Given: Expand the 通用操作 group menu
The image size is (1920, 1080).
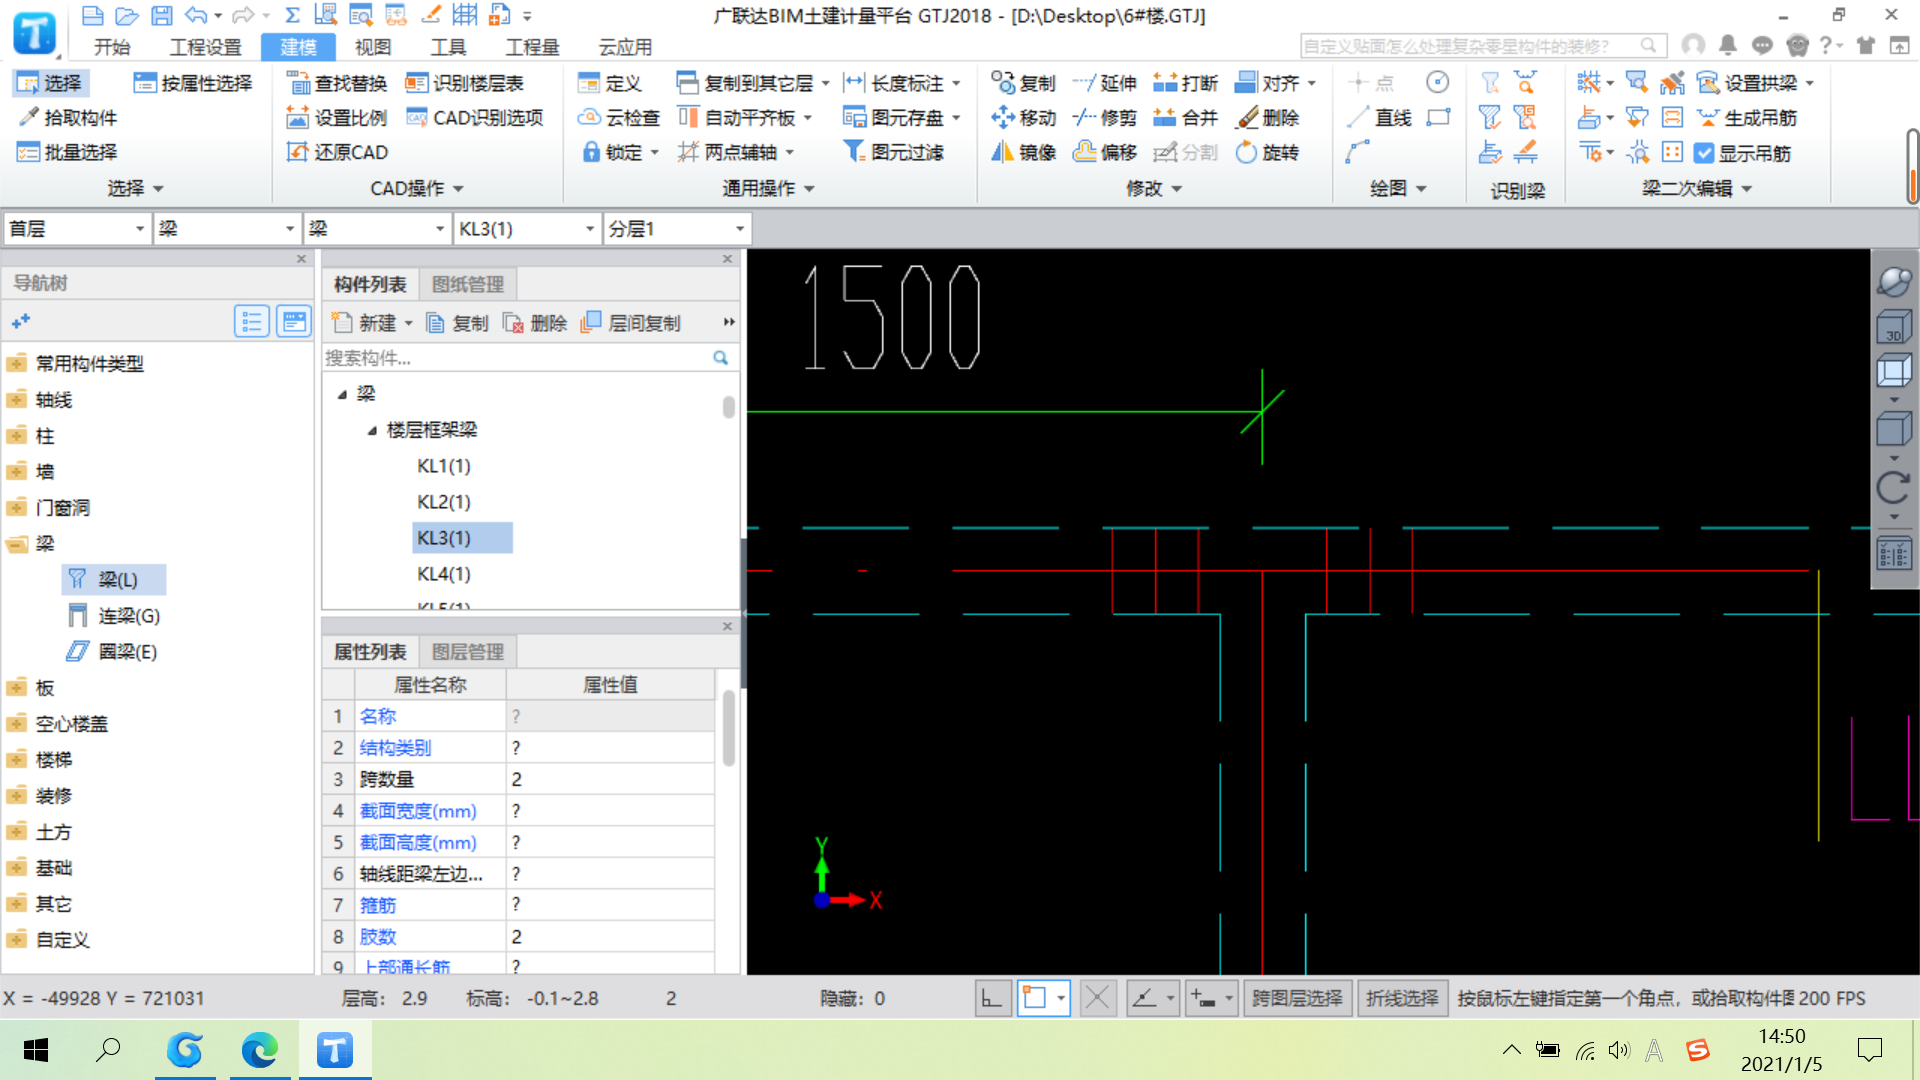Looking at the screenshot, I should point(768,188).
